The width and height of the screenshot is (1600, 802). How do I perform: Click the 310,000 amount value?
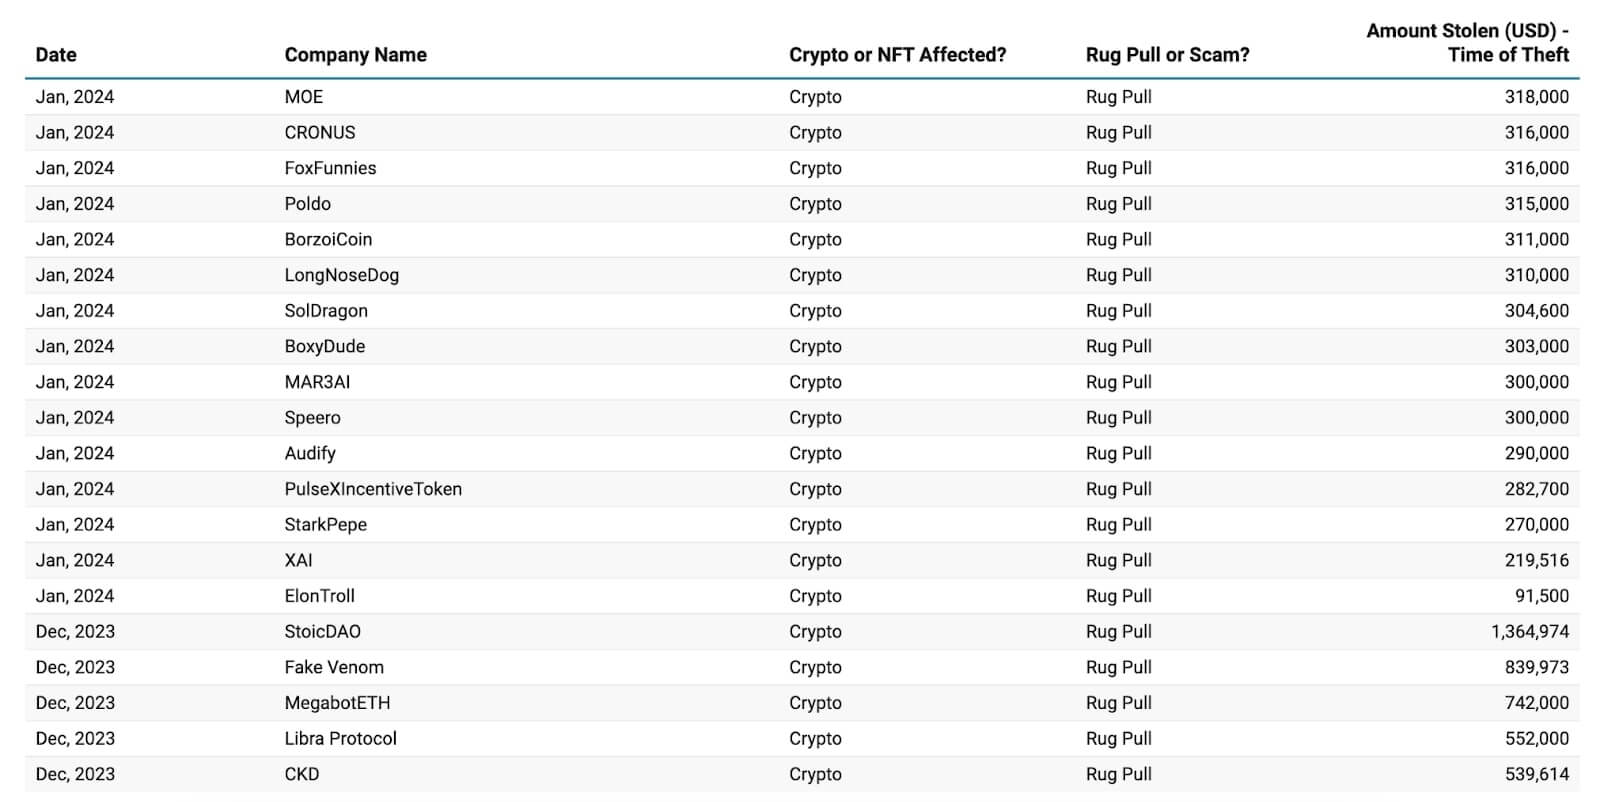click(1537, 275)
